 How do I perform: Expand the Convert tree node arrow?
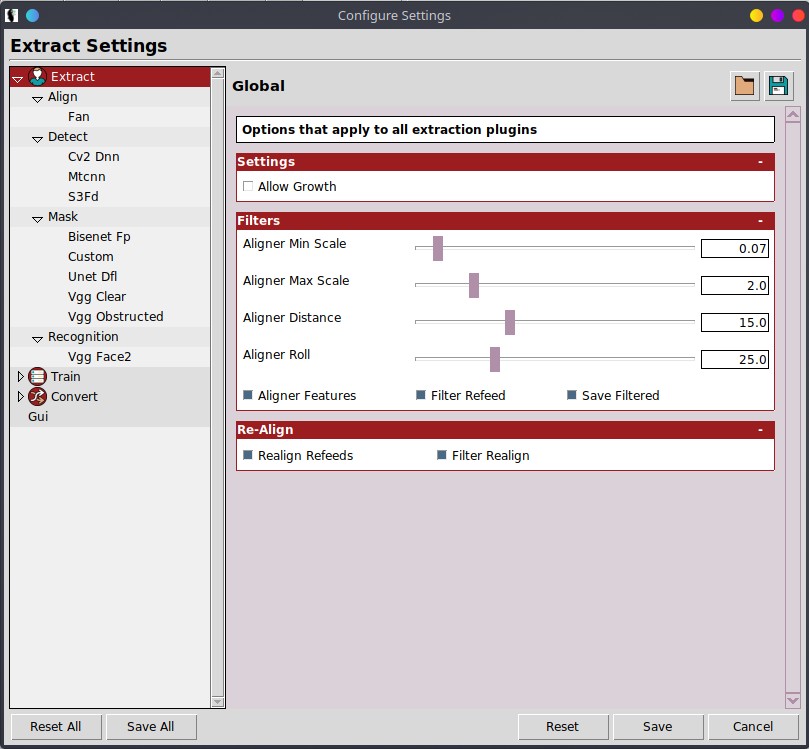[x=20, y=397]
